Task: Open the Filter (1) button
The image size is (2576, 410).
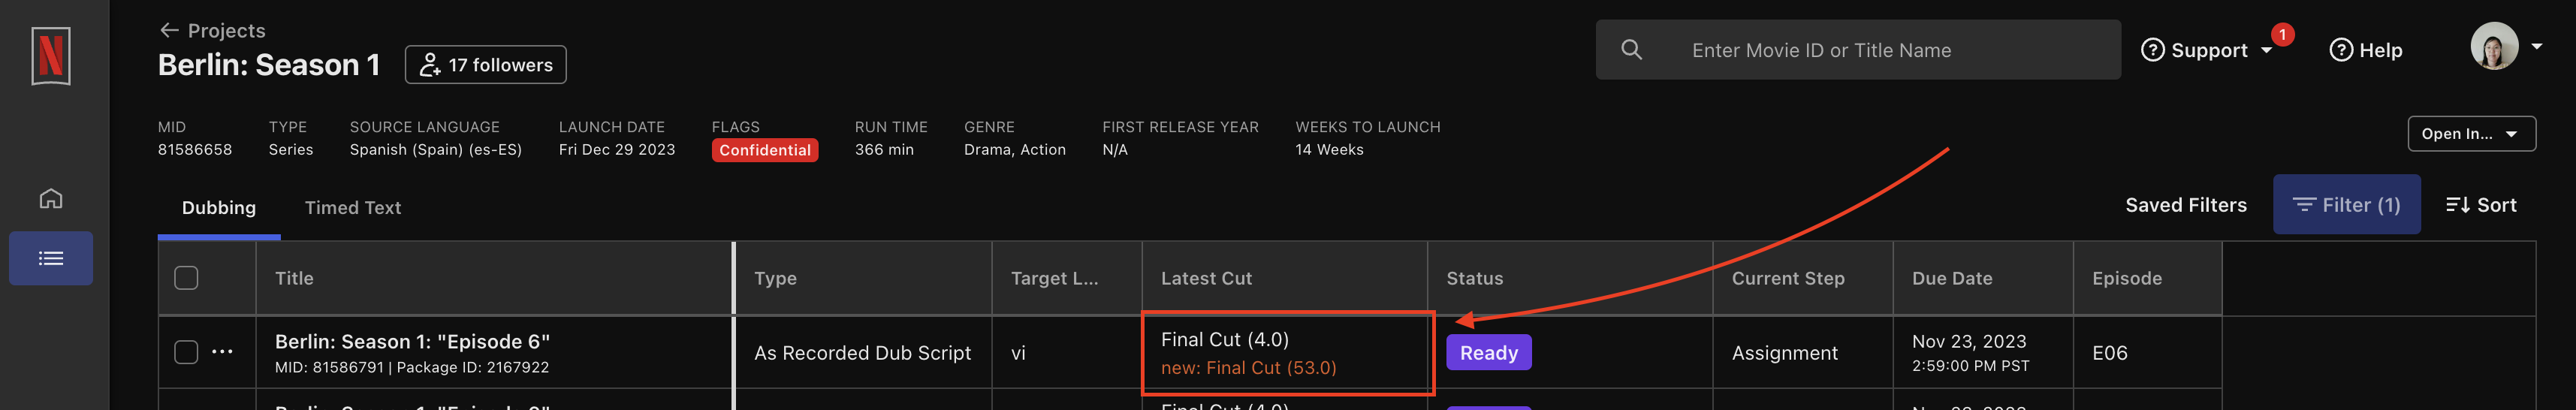Action: pyautogui.click(x=2346, y=205)
